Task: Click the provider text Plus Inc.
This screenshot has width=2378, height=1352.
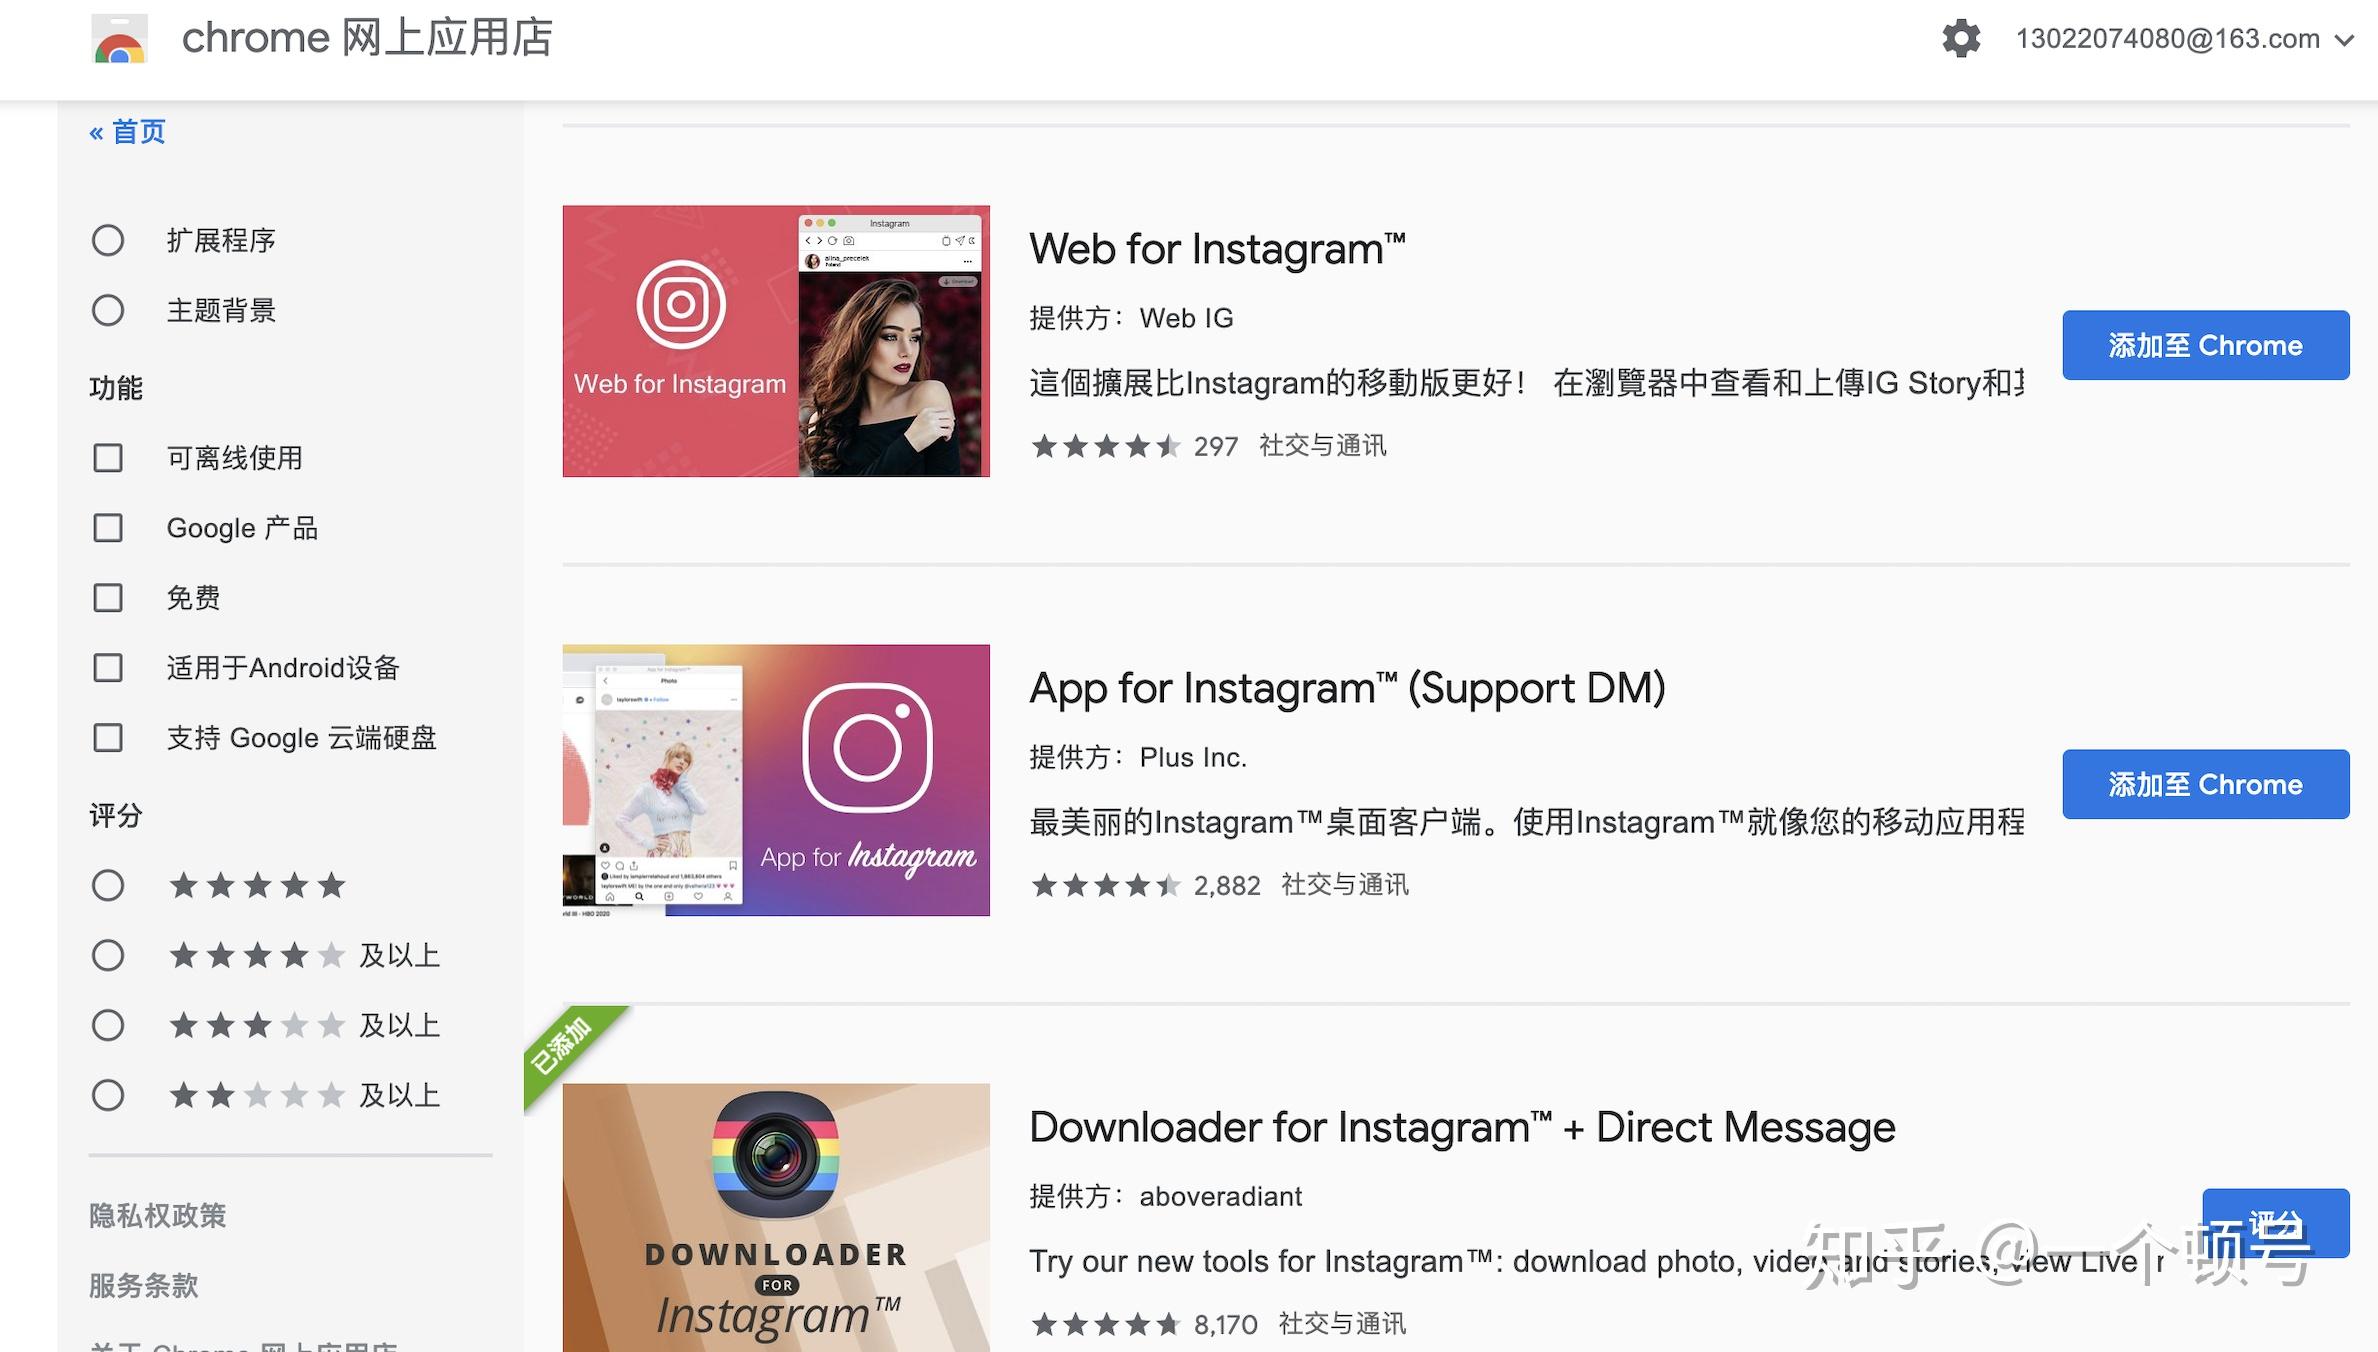Action: [x=1193, y=757]
